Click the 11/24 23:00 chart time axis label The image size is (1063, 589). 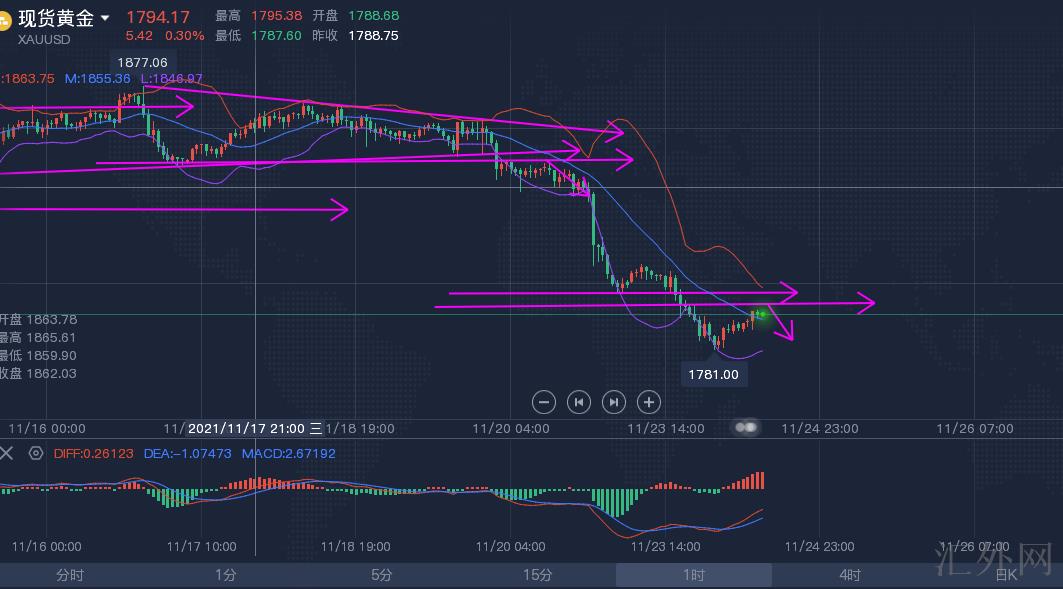(x=820, y=428)
